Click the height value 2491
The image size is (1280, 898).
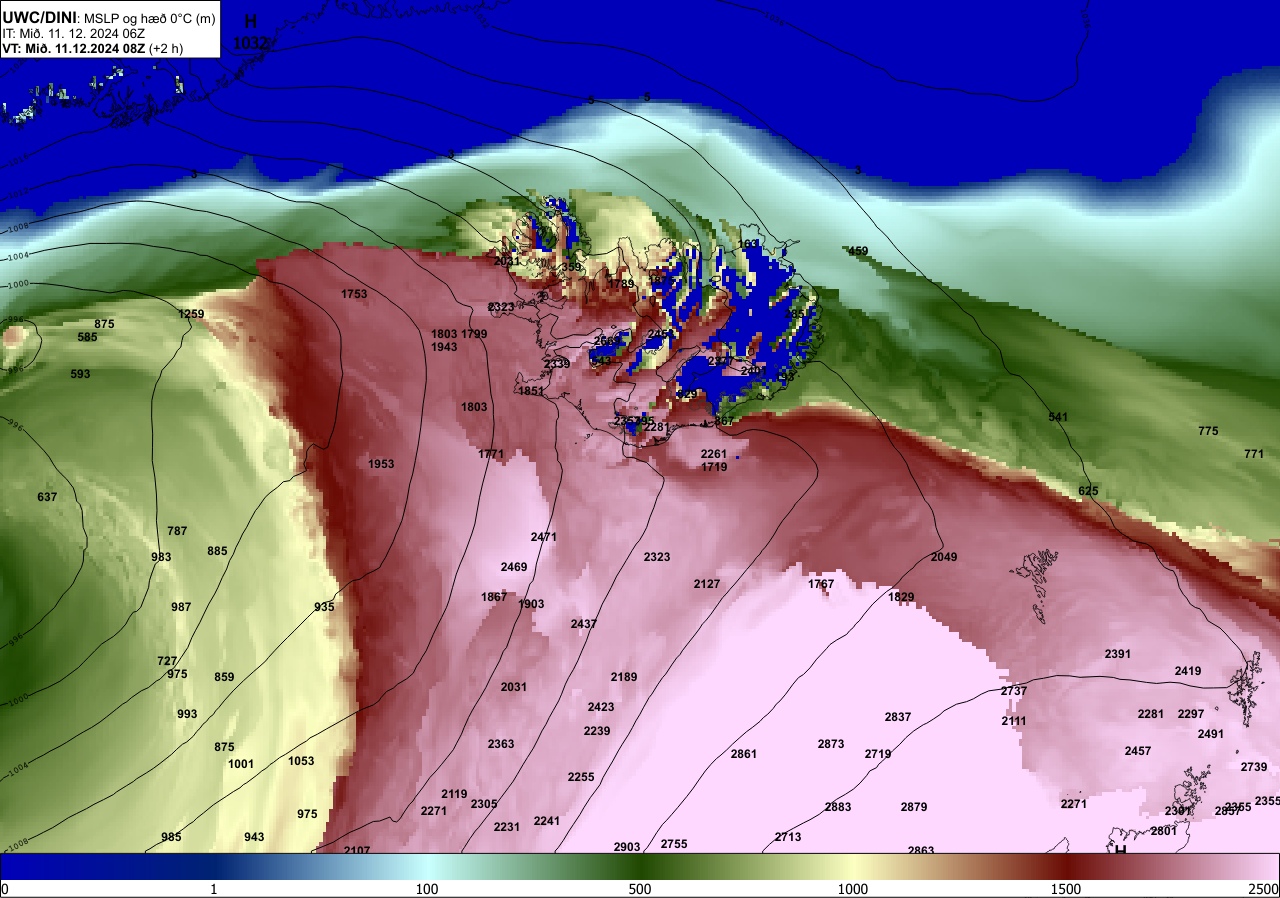click(1211, 734)
